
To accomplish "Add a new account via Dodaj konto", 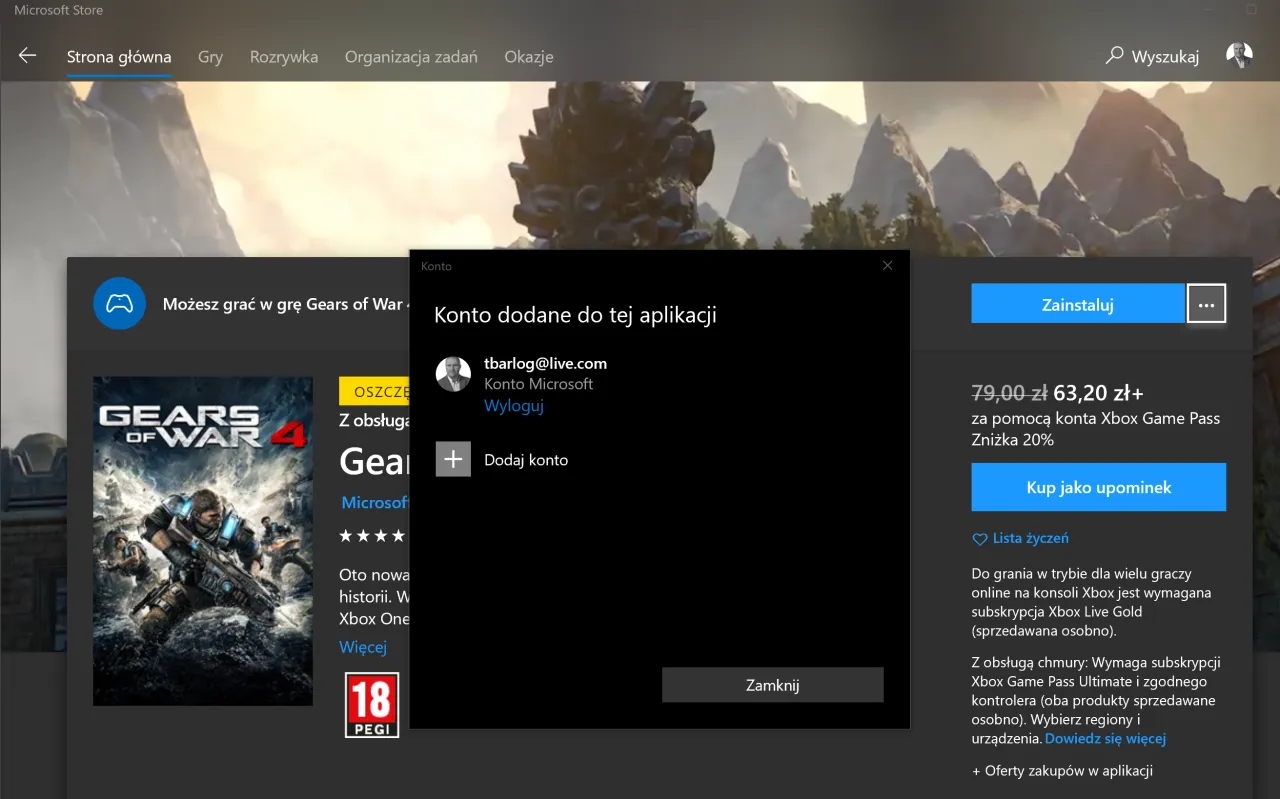I will (x=526, y=459).
